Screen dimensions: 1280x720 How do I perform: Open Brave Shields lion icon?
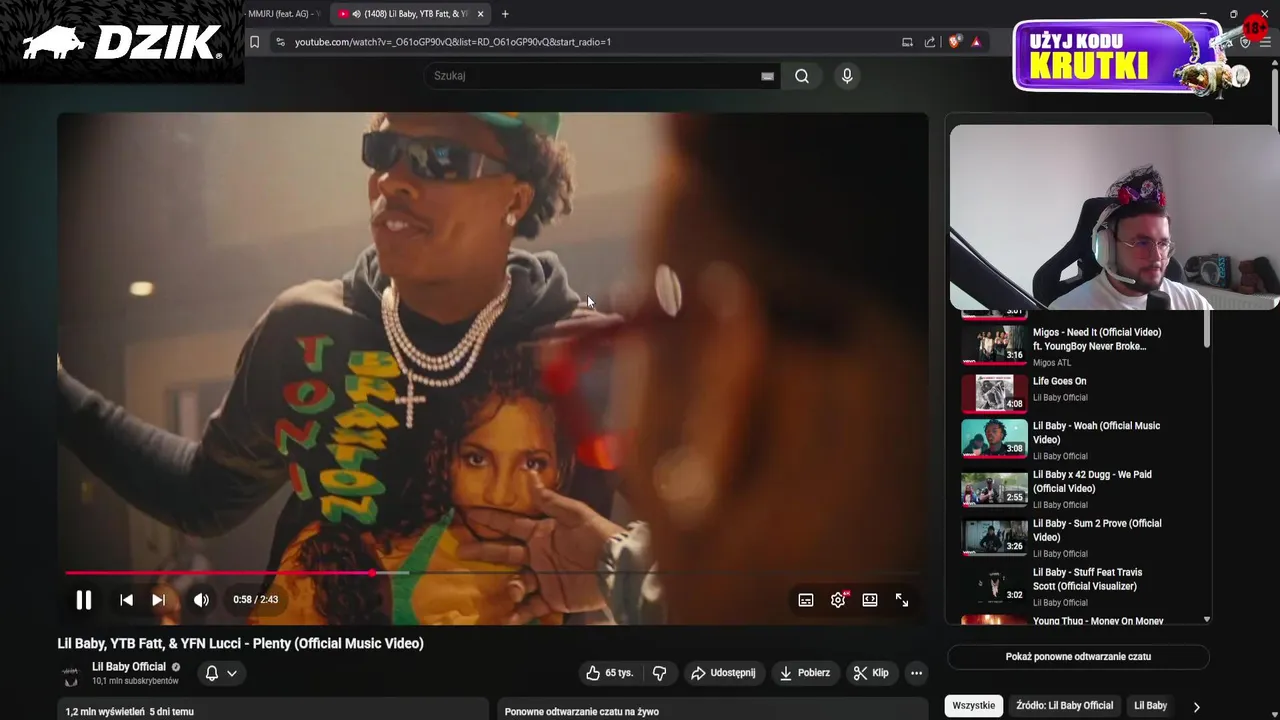[x=954, y=42]
